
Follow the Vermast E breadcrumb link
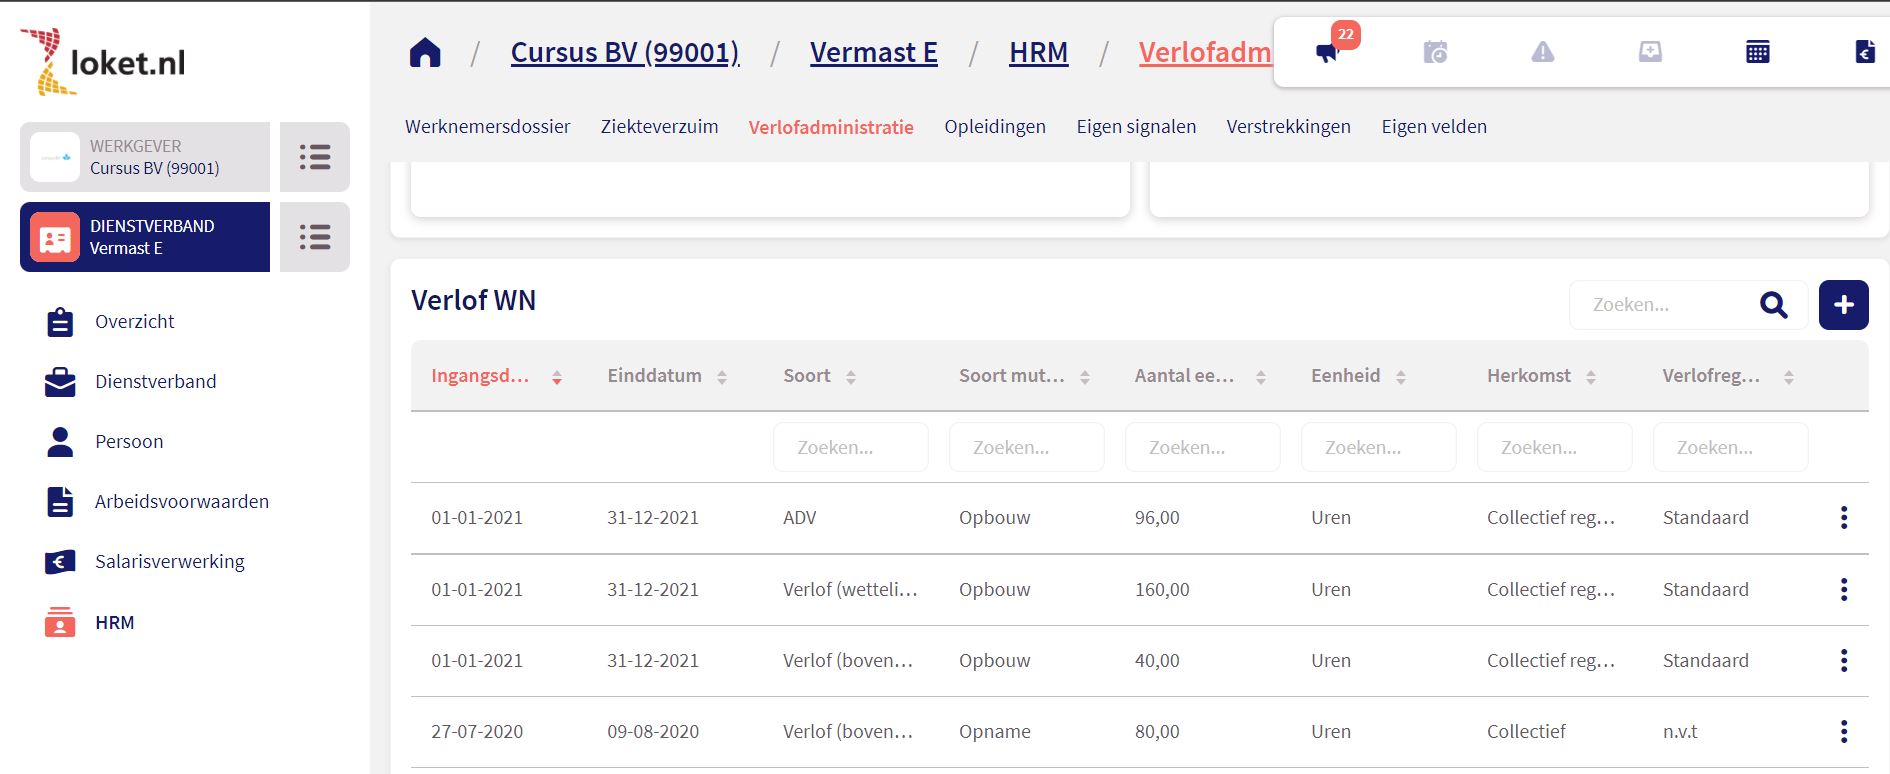873,52
